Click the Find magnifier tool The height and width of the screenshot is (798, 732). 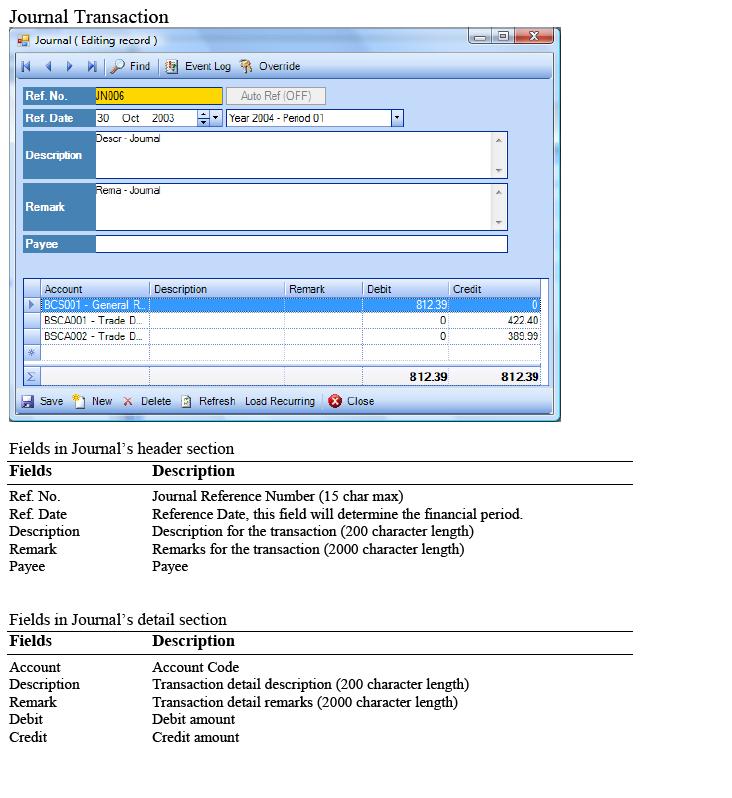pos(130,66)
